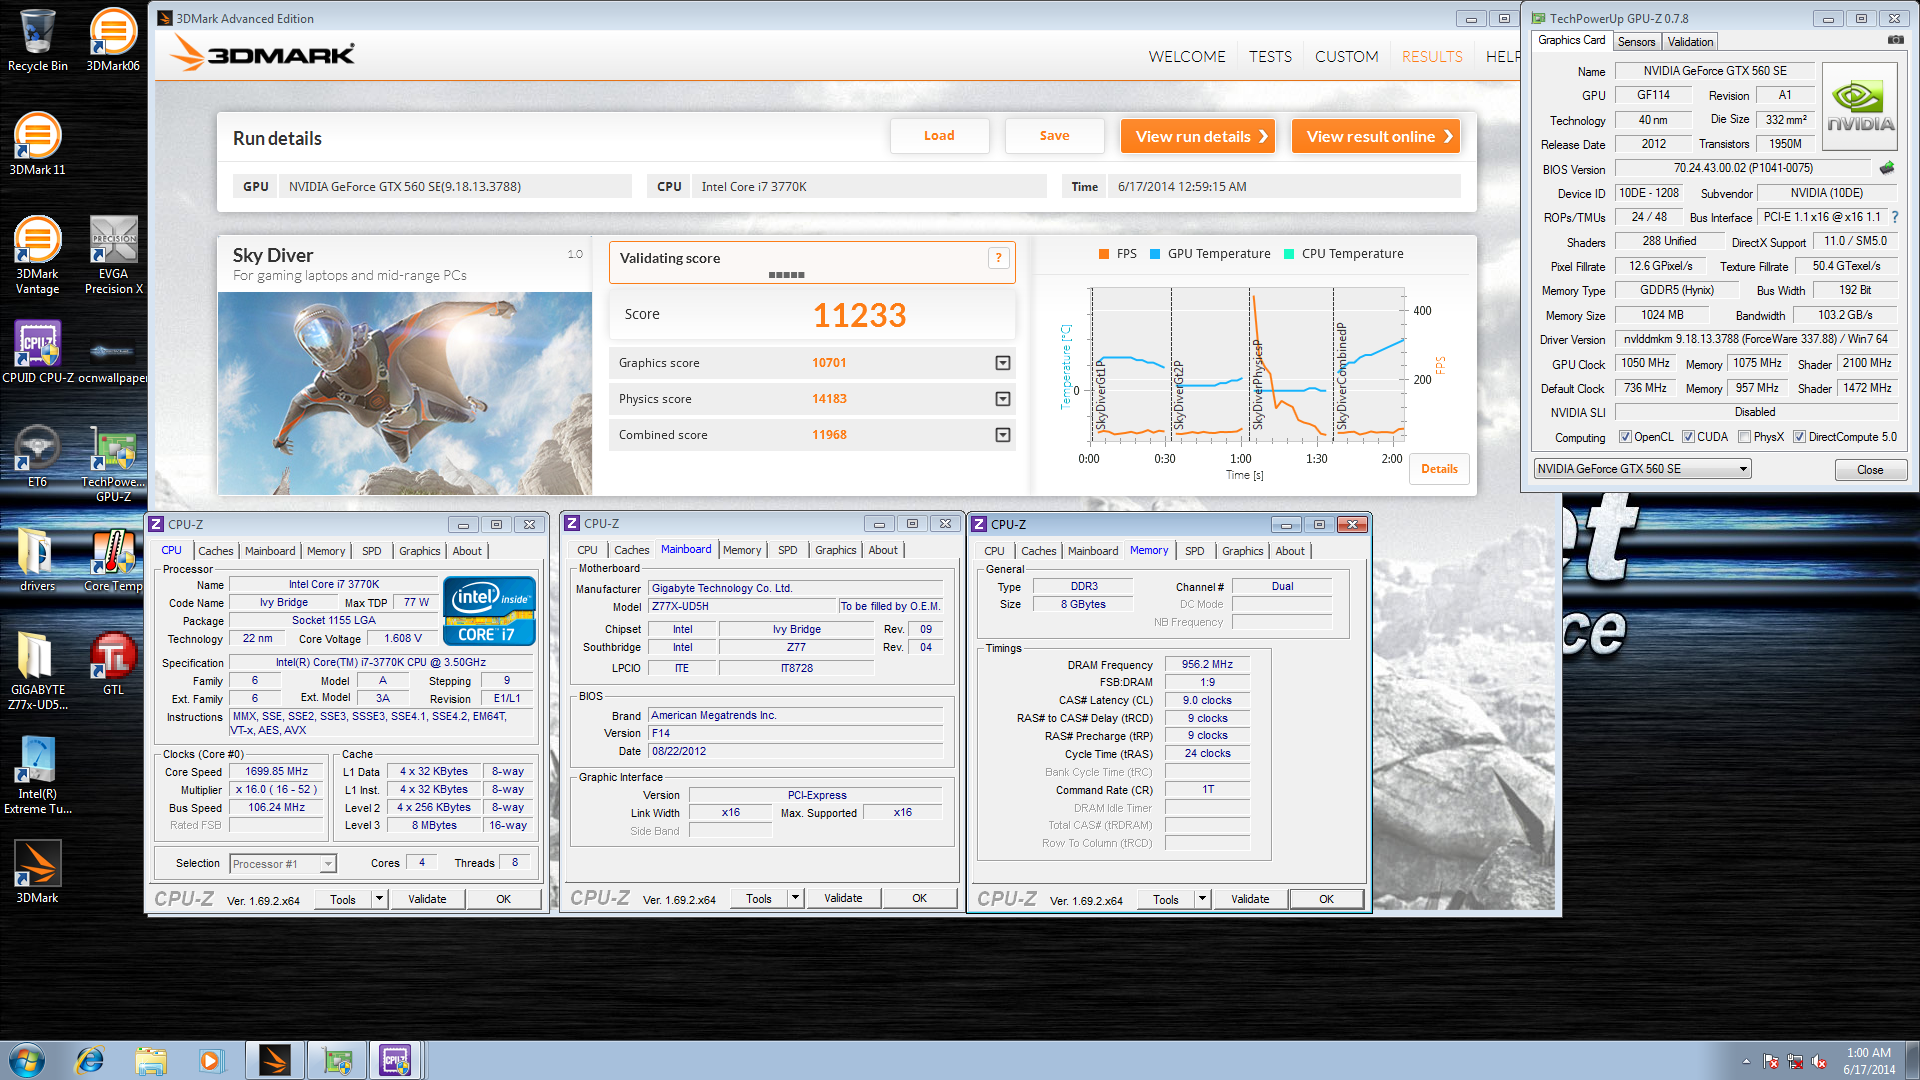The image size is (1920, 1080).
Task: Switch to the Validation tab in GPU-Z
Action: click(x=1690, y=42)
